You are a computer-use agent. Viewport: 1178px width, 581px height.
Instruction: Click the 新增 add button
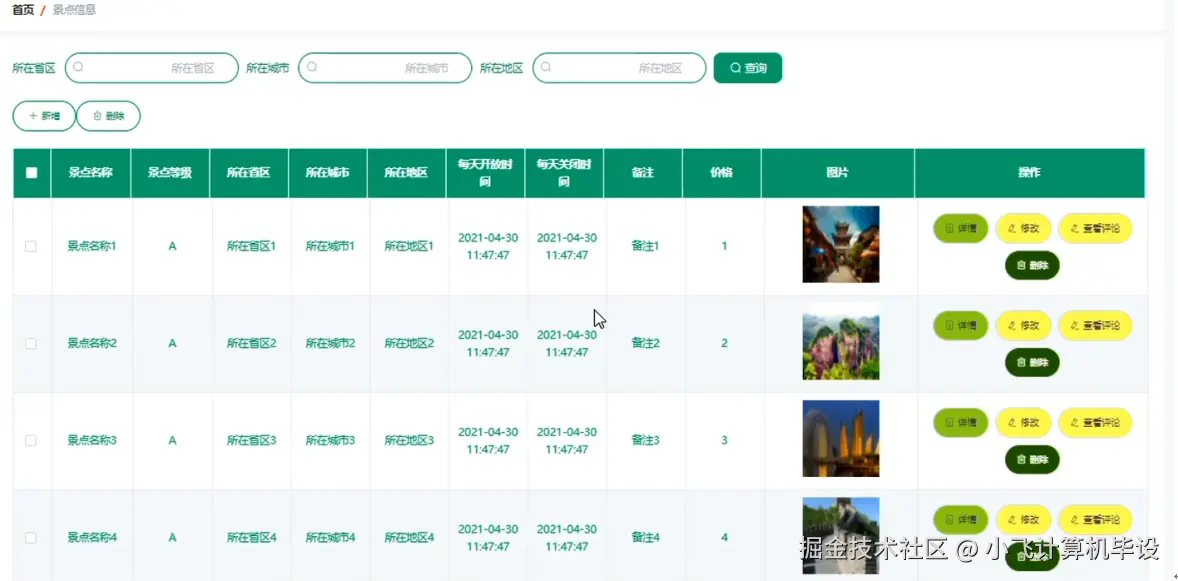point(44,116)
